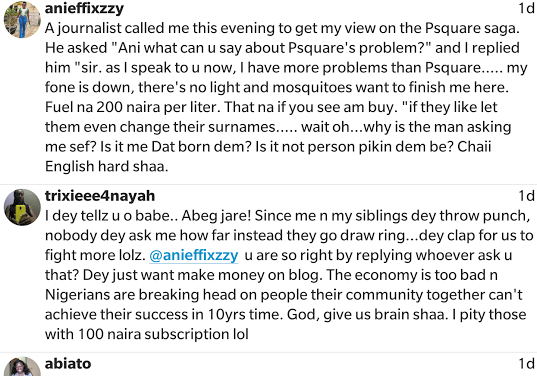Click the 'I dey tellz u o babe' line
This screenshot has height=376, width=537.
pyautogui.click(x=288, y=216)
